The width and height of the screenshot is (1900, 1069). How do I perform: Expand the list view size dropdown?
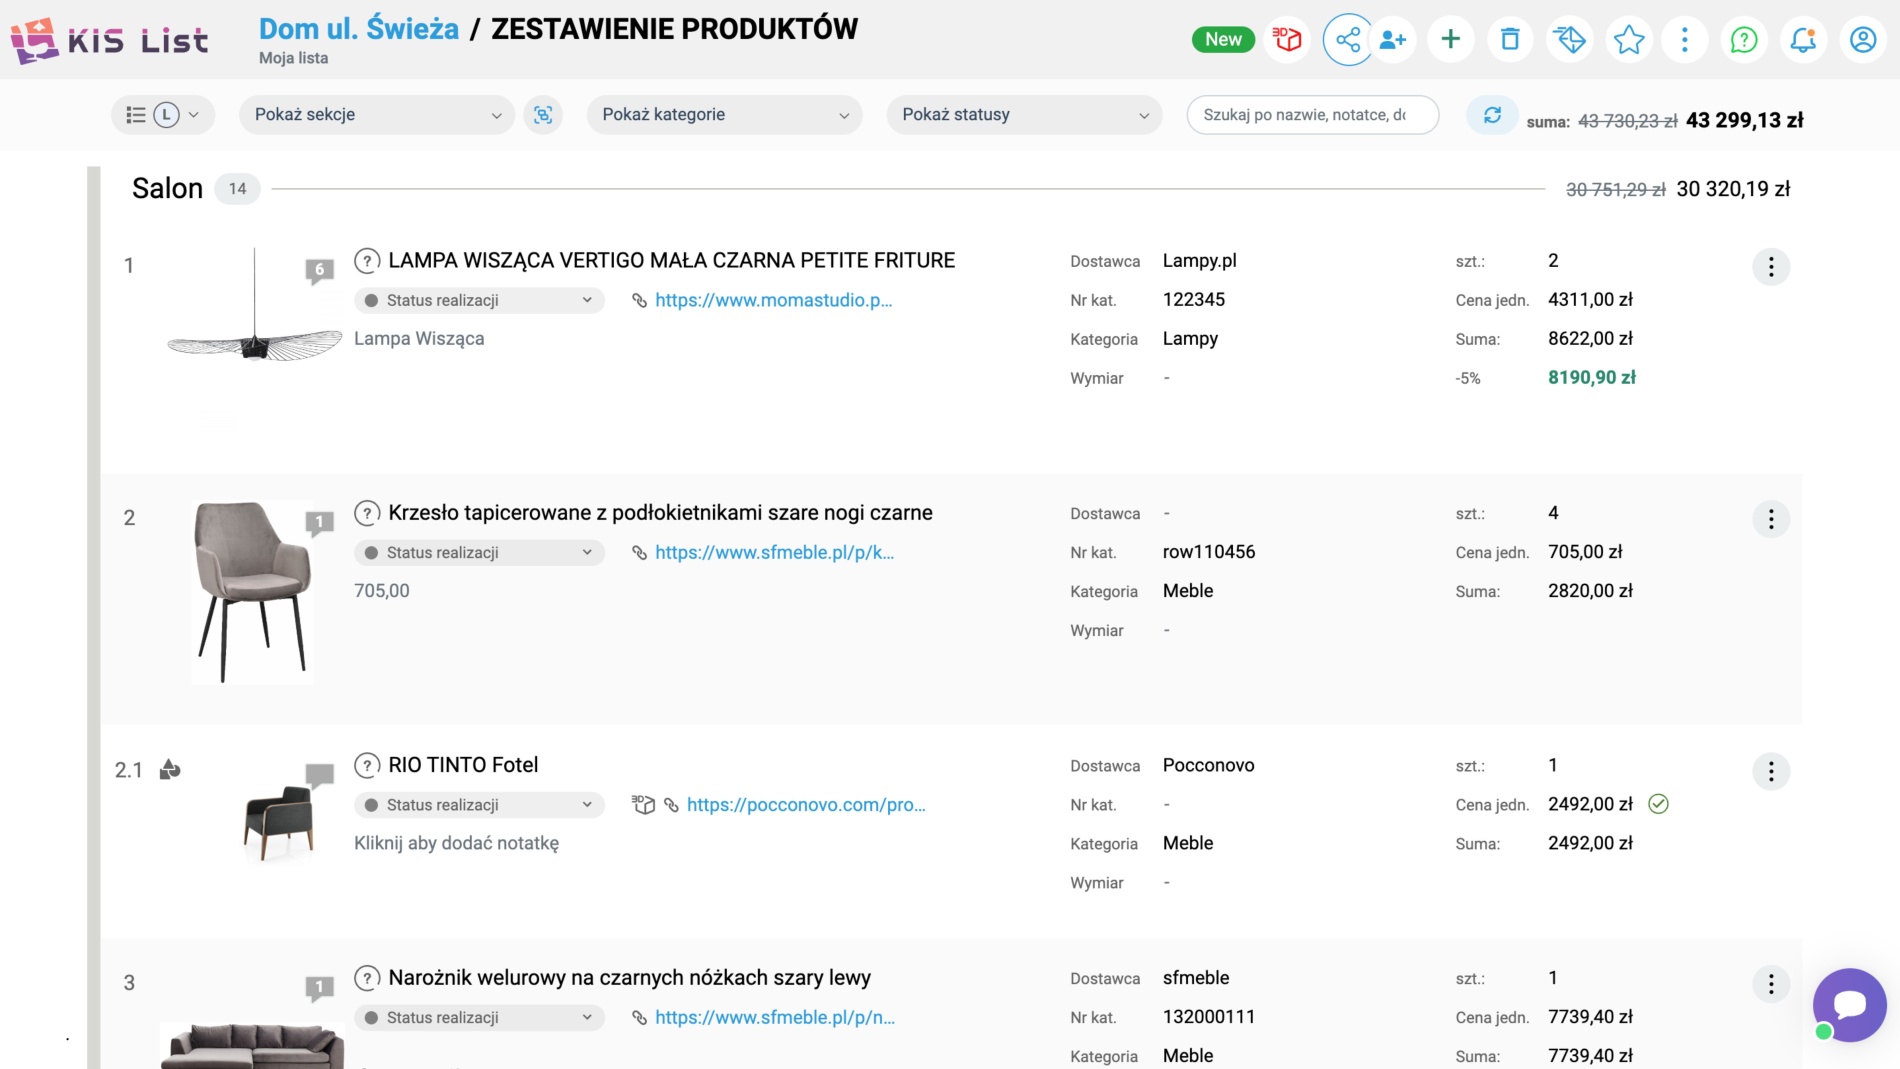162,115
